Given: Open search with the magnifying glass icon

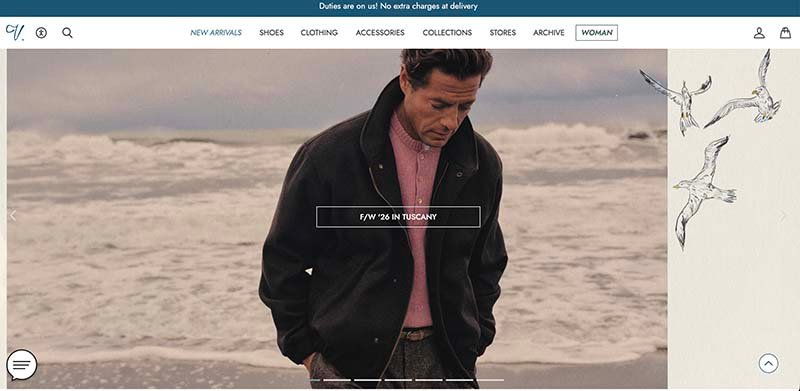Looking at the screenshot, I should tap(67, 33).
